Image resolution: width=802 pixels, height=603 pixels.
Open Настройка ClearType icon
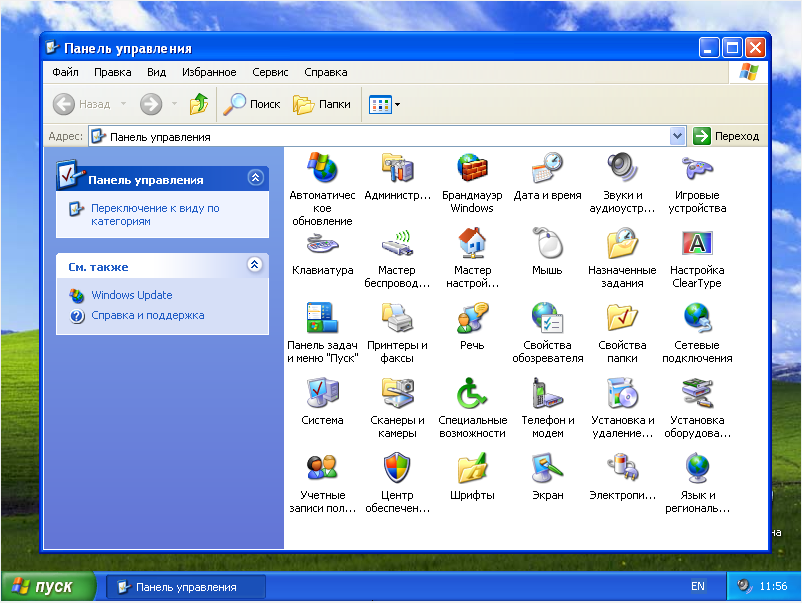click(697, 243)
